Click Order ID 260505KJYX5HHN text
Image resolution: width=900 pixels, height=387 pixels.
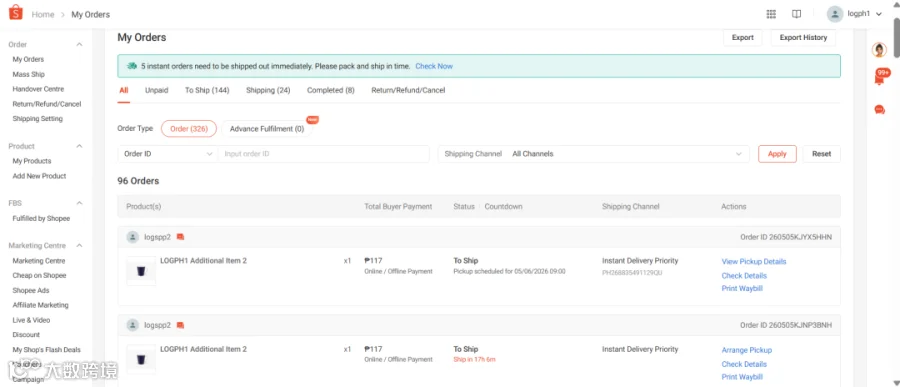(x=786, y=237)
